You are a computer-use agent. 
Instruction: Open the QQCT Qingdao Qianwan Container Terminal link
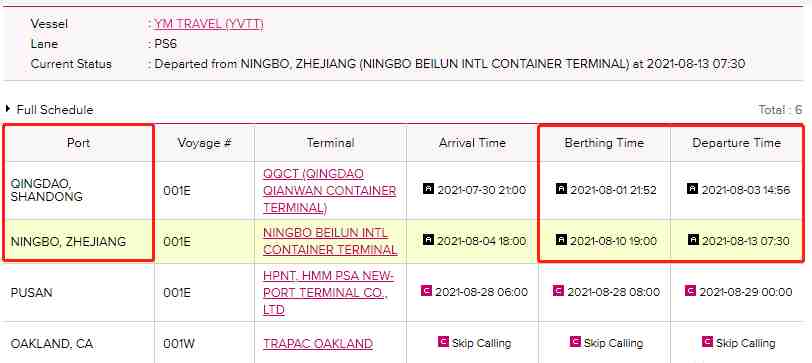point(329,191)
